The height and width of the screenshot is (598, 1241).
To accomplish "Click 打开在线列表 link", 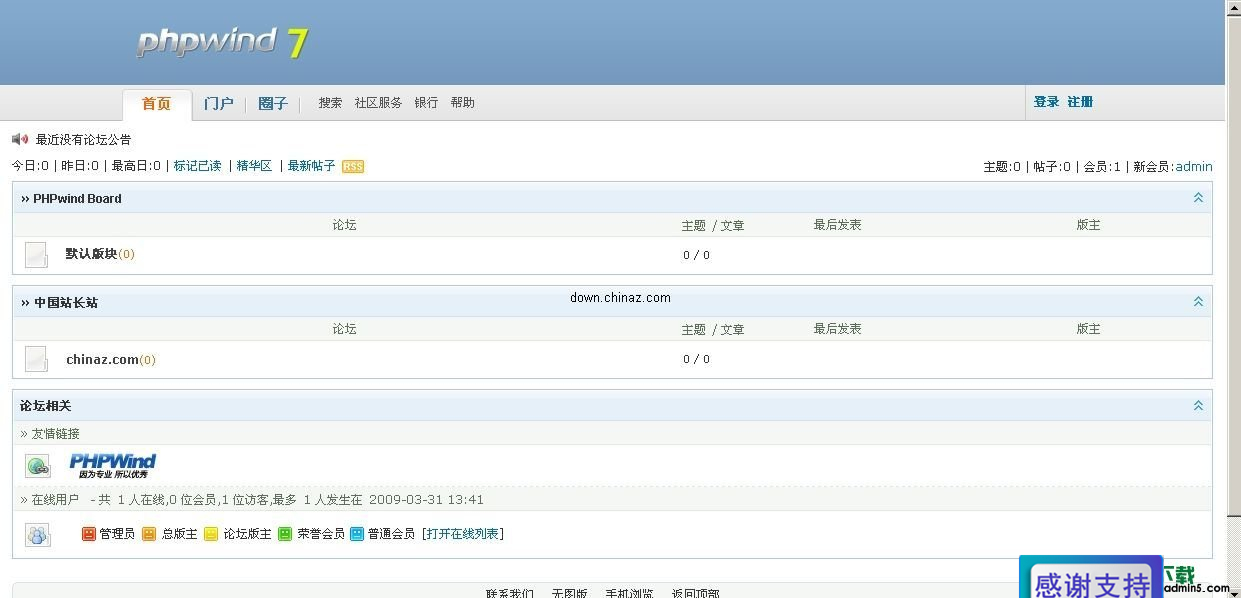I will (x=463, y=534).
